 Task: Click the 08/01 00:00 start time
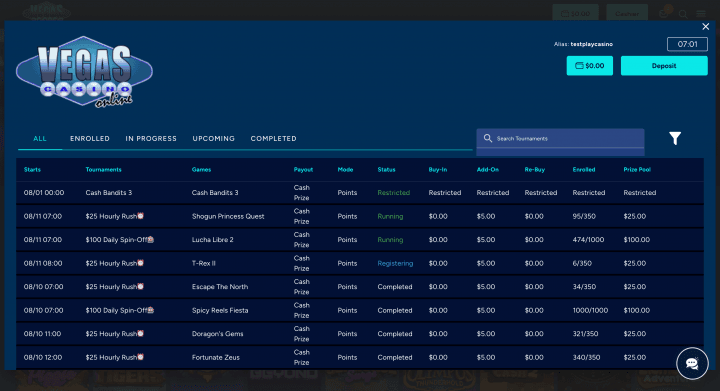point(44,193)
